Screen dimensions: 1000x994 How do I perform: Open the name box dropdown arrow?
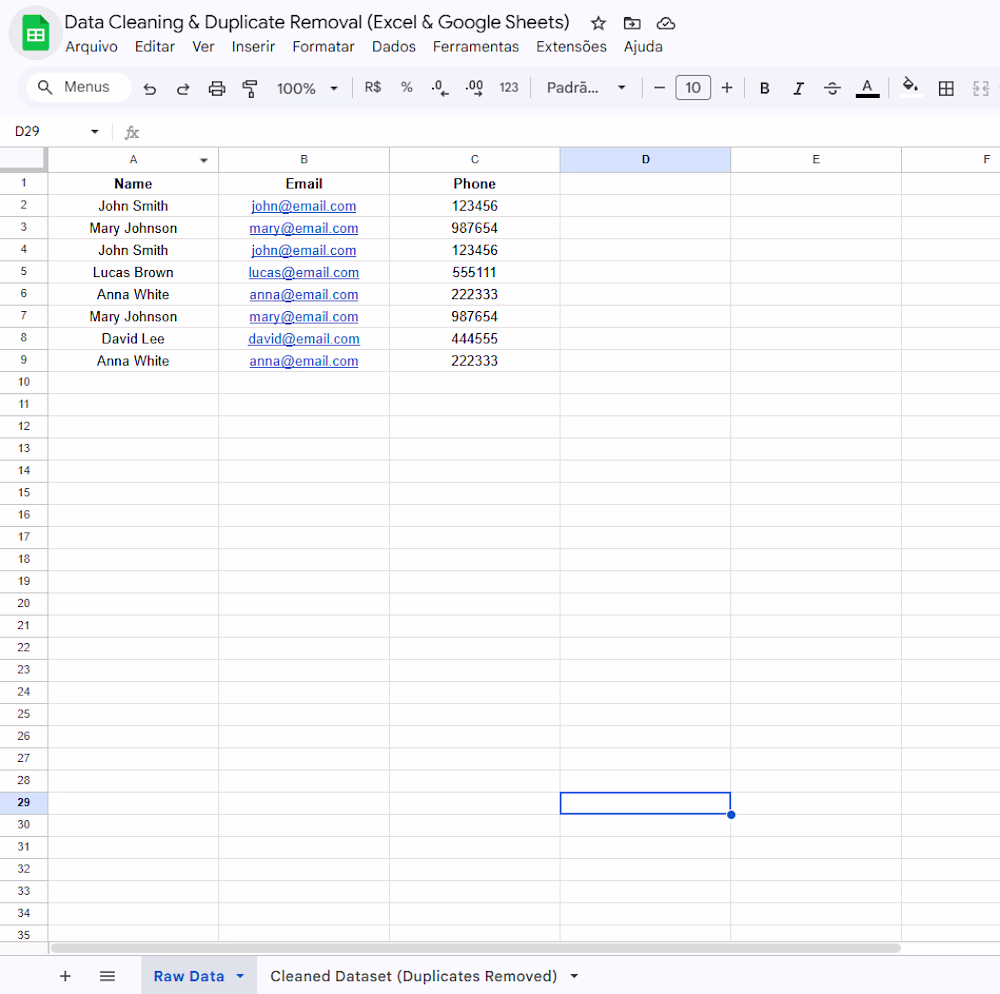click(x=94, y=131)
